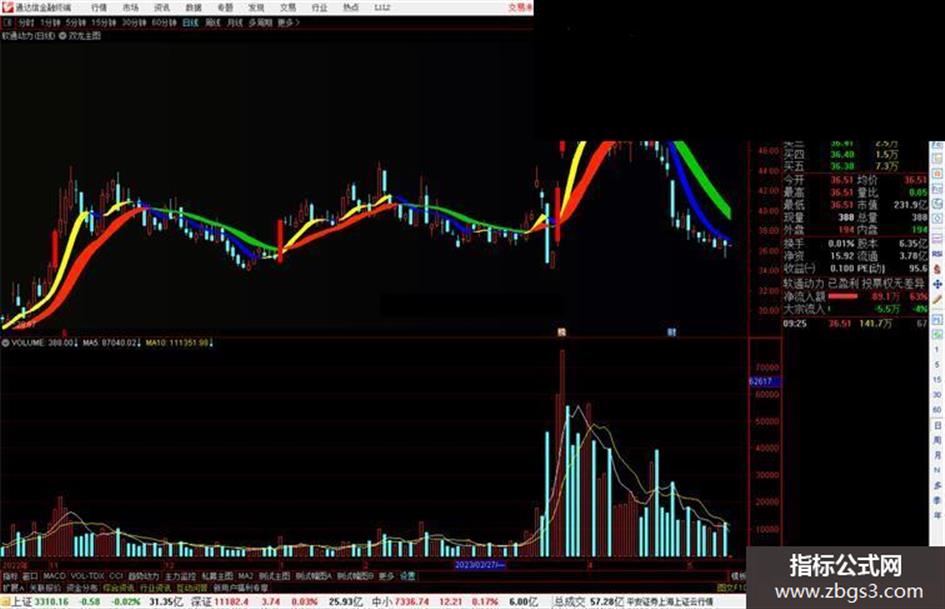Open the 互动问答 tab
This screenshot has height=609, width=945.
tap(192, 587)
